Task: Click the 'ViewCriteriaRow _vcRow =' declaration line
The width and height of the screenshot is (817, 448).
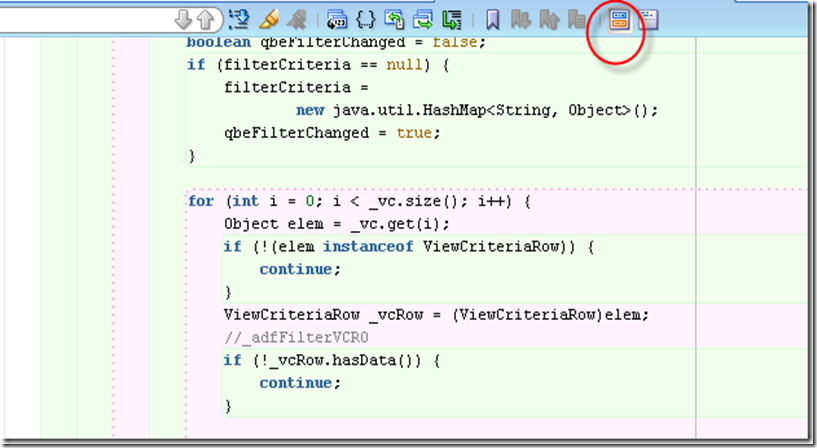Action: pos(436,315)
